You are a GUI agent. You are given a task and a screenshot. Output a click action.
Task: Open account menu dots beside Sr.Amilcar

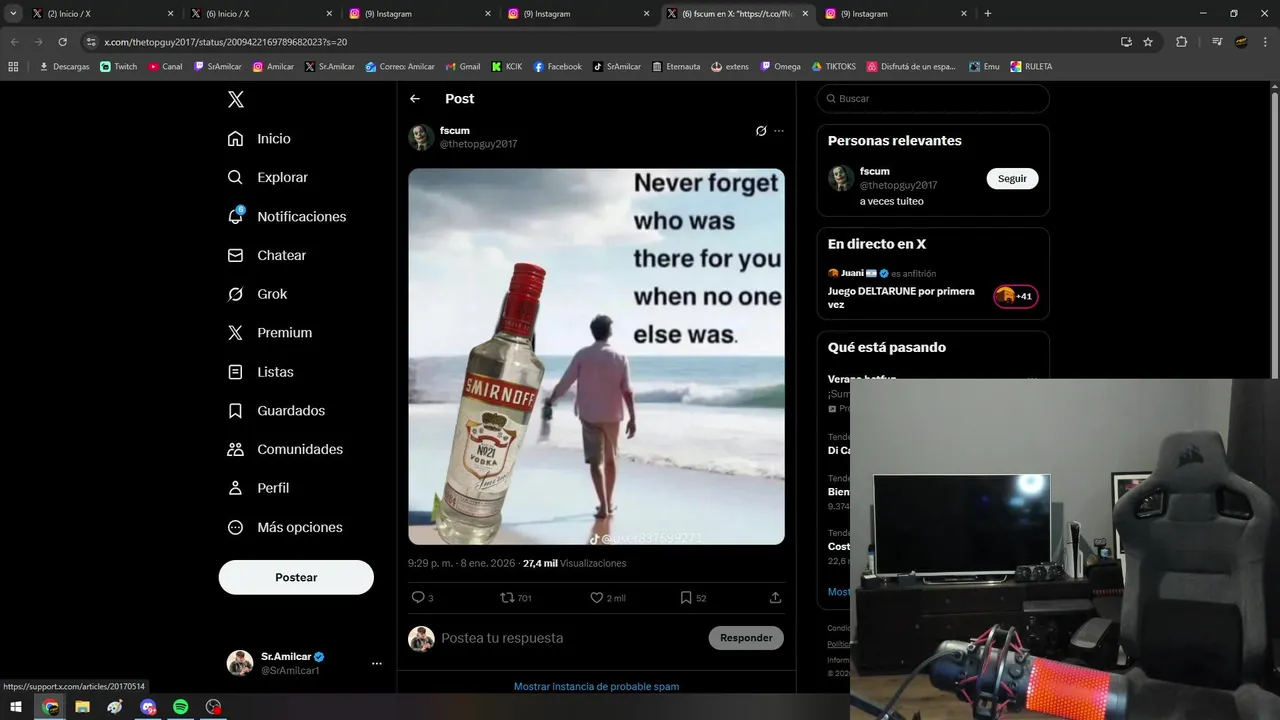click(377, 663)
